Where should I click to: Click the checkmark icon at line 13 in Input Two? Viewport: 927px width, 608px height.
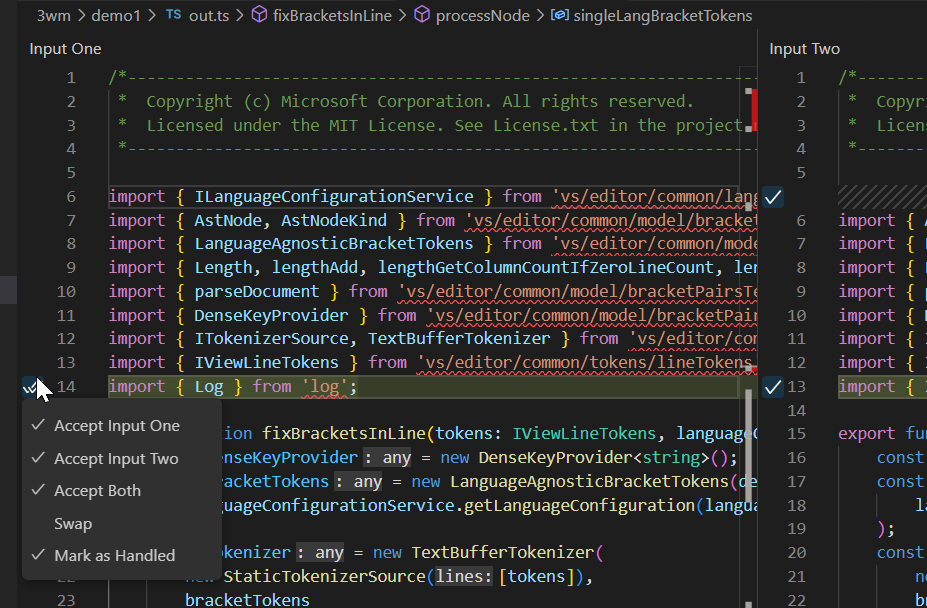[772, 386]
